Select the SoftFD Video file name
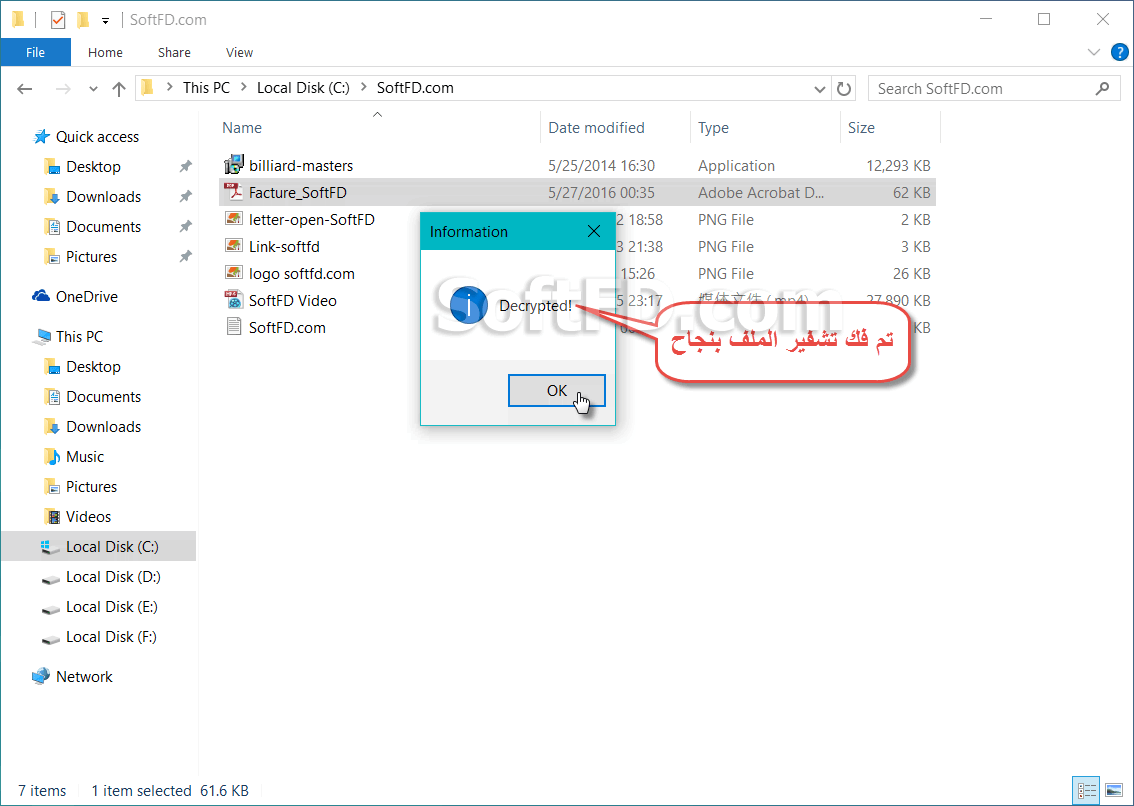Viewport: 1134px width, 806px height. (x=292, y=300)
